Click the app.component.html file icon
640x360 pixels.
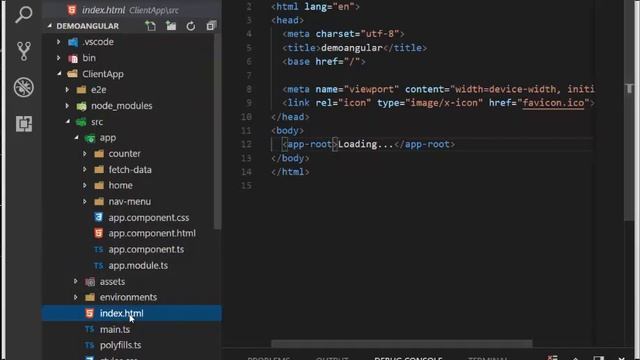pyautogui.click(x=98, y=233)
